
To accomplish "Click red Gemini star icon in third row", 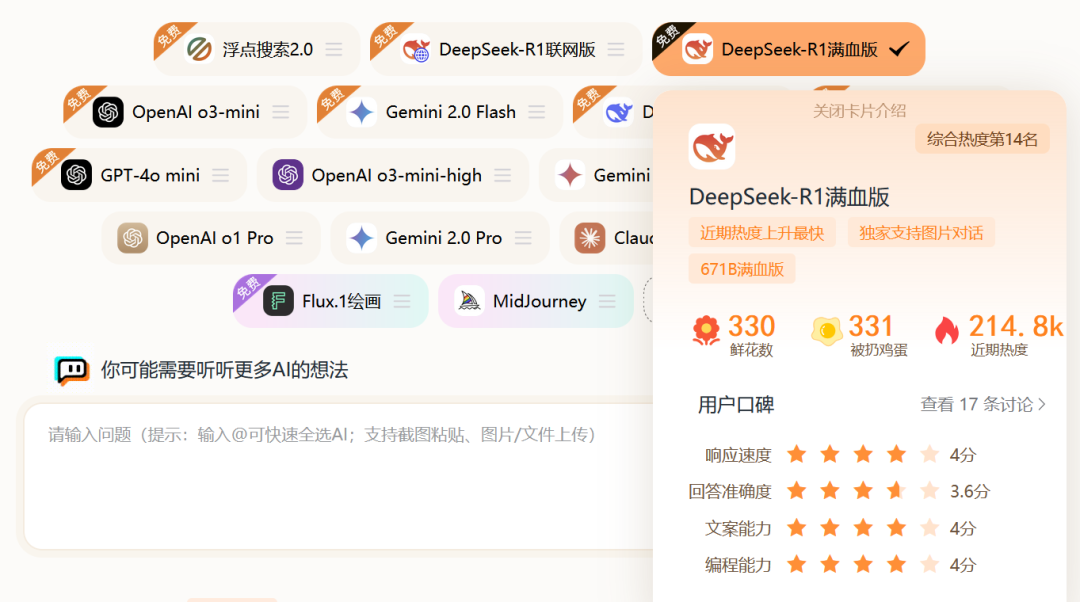I will pos(570,175).
